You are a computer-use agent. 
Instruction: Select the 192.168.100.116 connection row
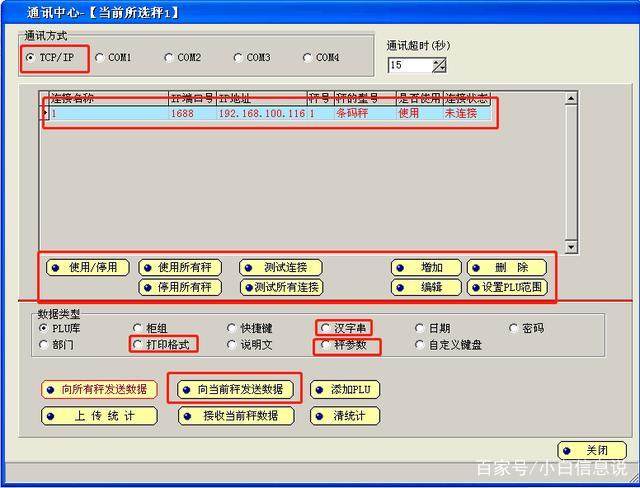[x=260, y=114]
